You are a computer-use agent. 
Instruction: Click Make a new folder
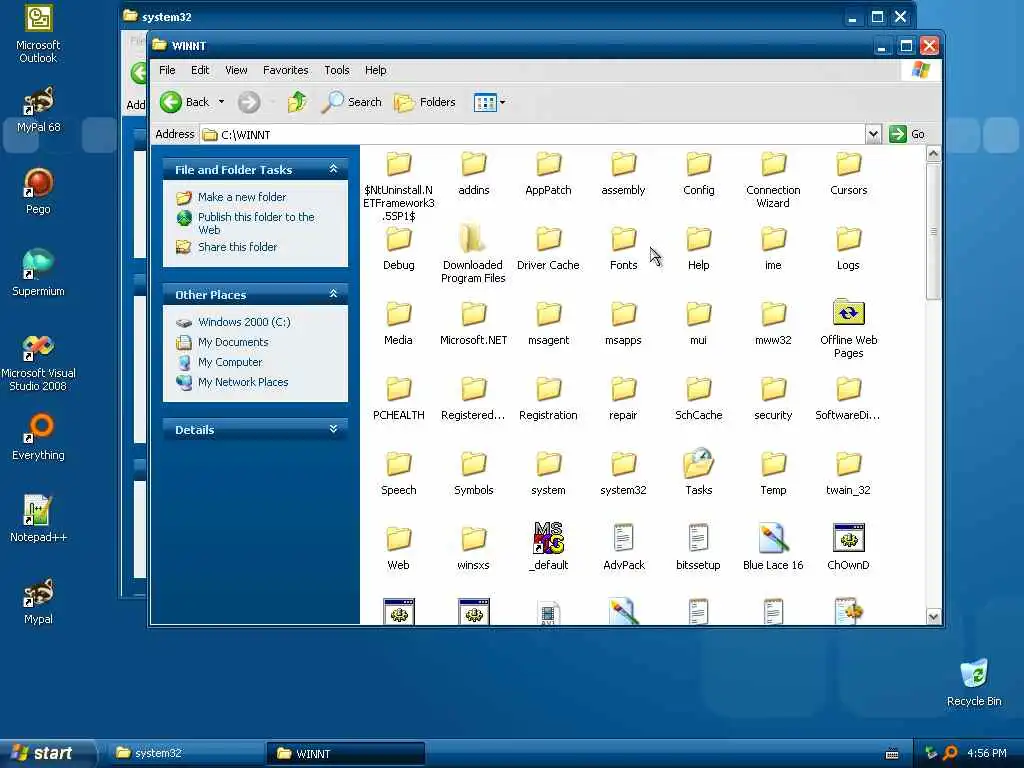tap(242, 197)
